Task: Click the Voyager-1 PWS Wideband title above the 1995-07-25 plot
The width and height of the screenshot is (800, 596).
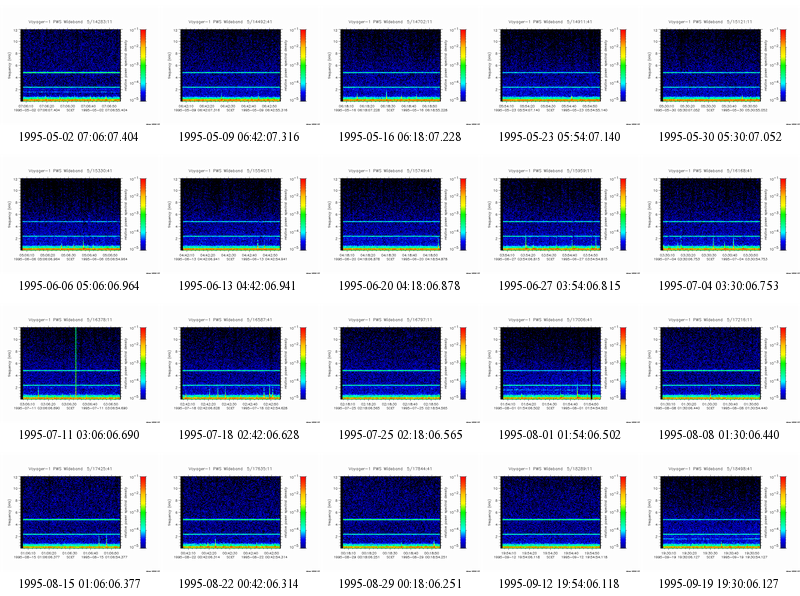Action: tap(390, 320)
